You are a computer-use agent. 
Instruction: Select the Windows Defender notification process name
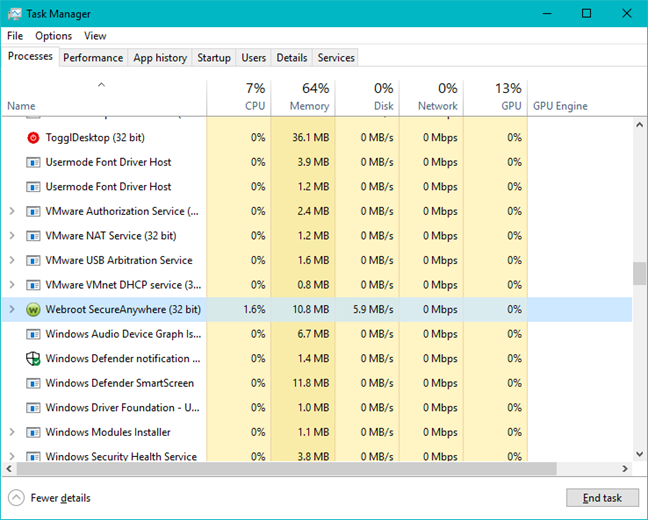123,358
